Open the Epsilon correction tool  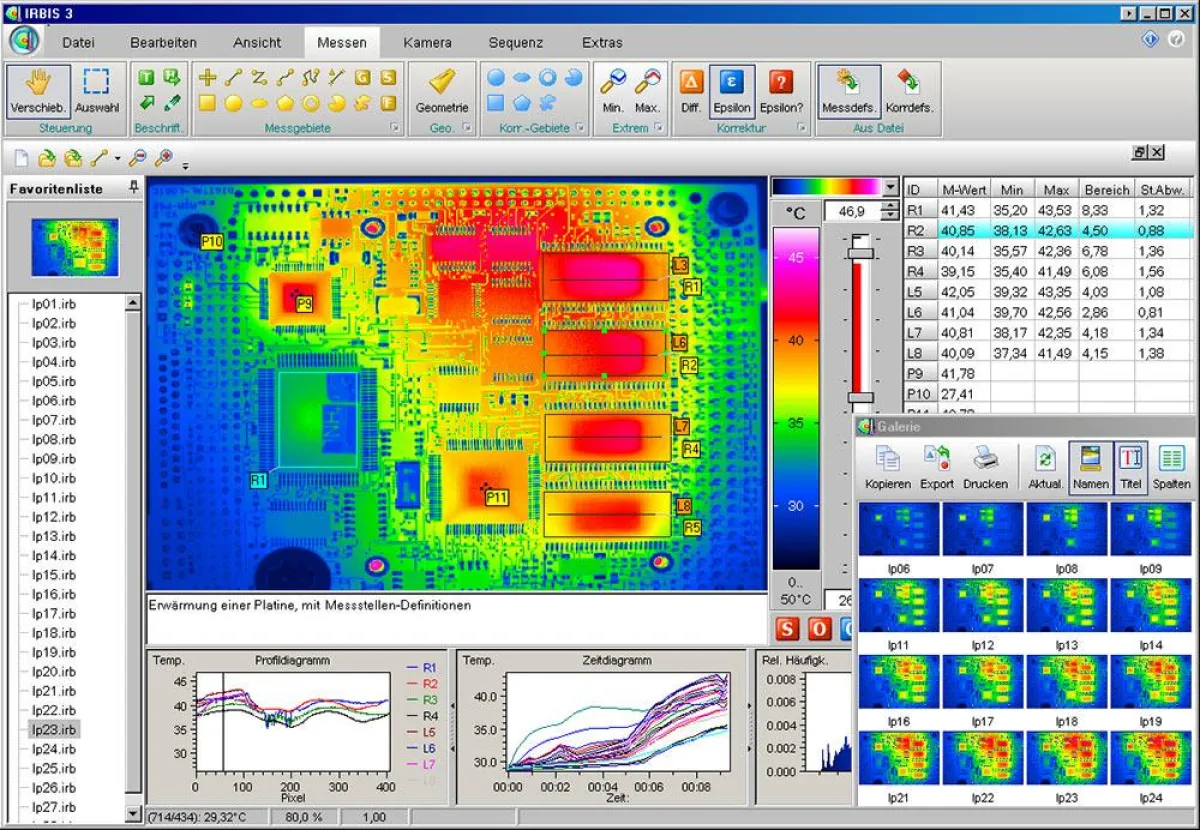click(x=731, y=90)
